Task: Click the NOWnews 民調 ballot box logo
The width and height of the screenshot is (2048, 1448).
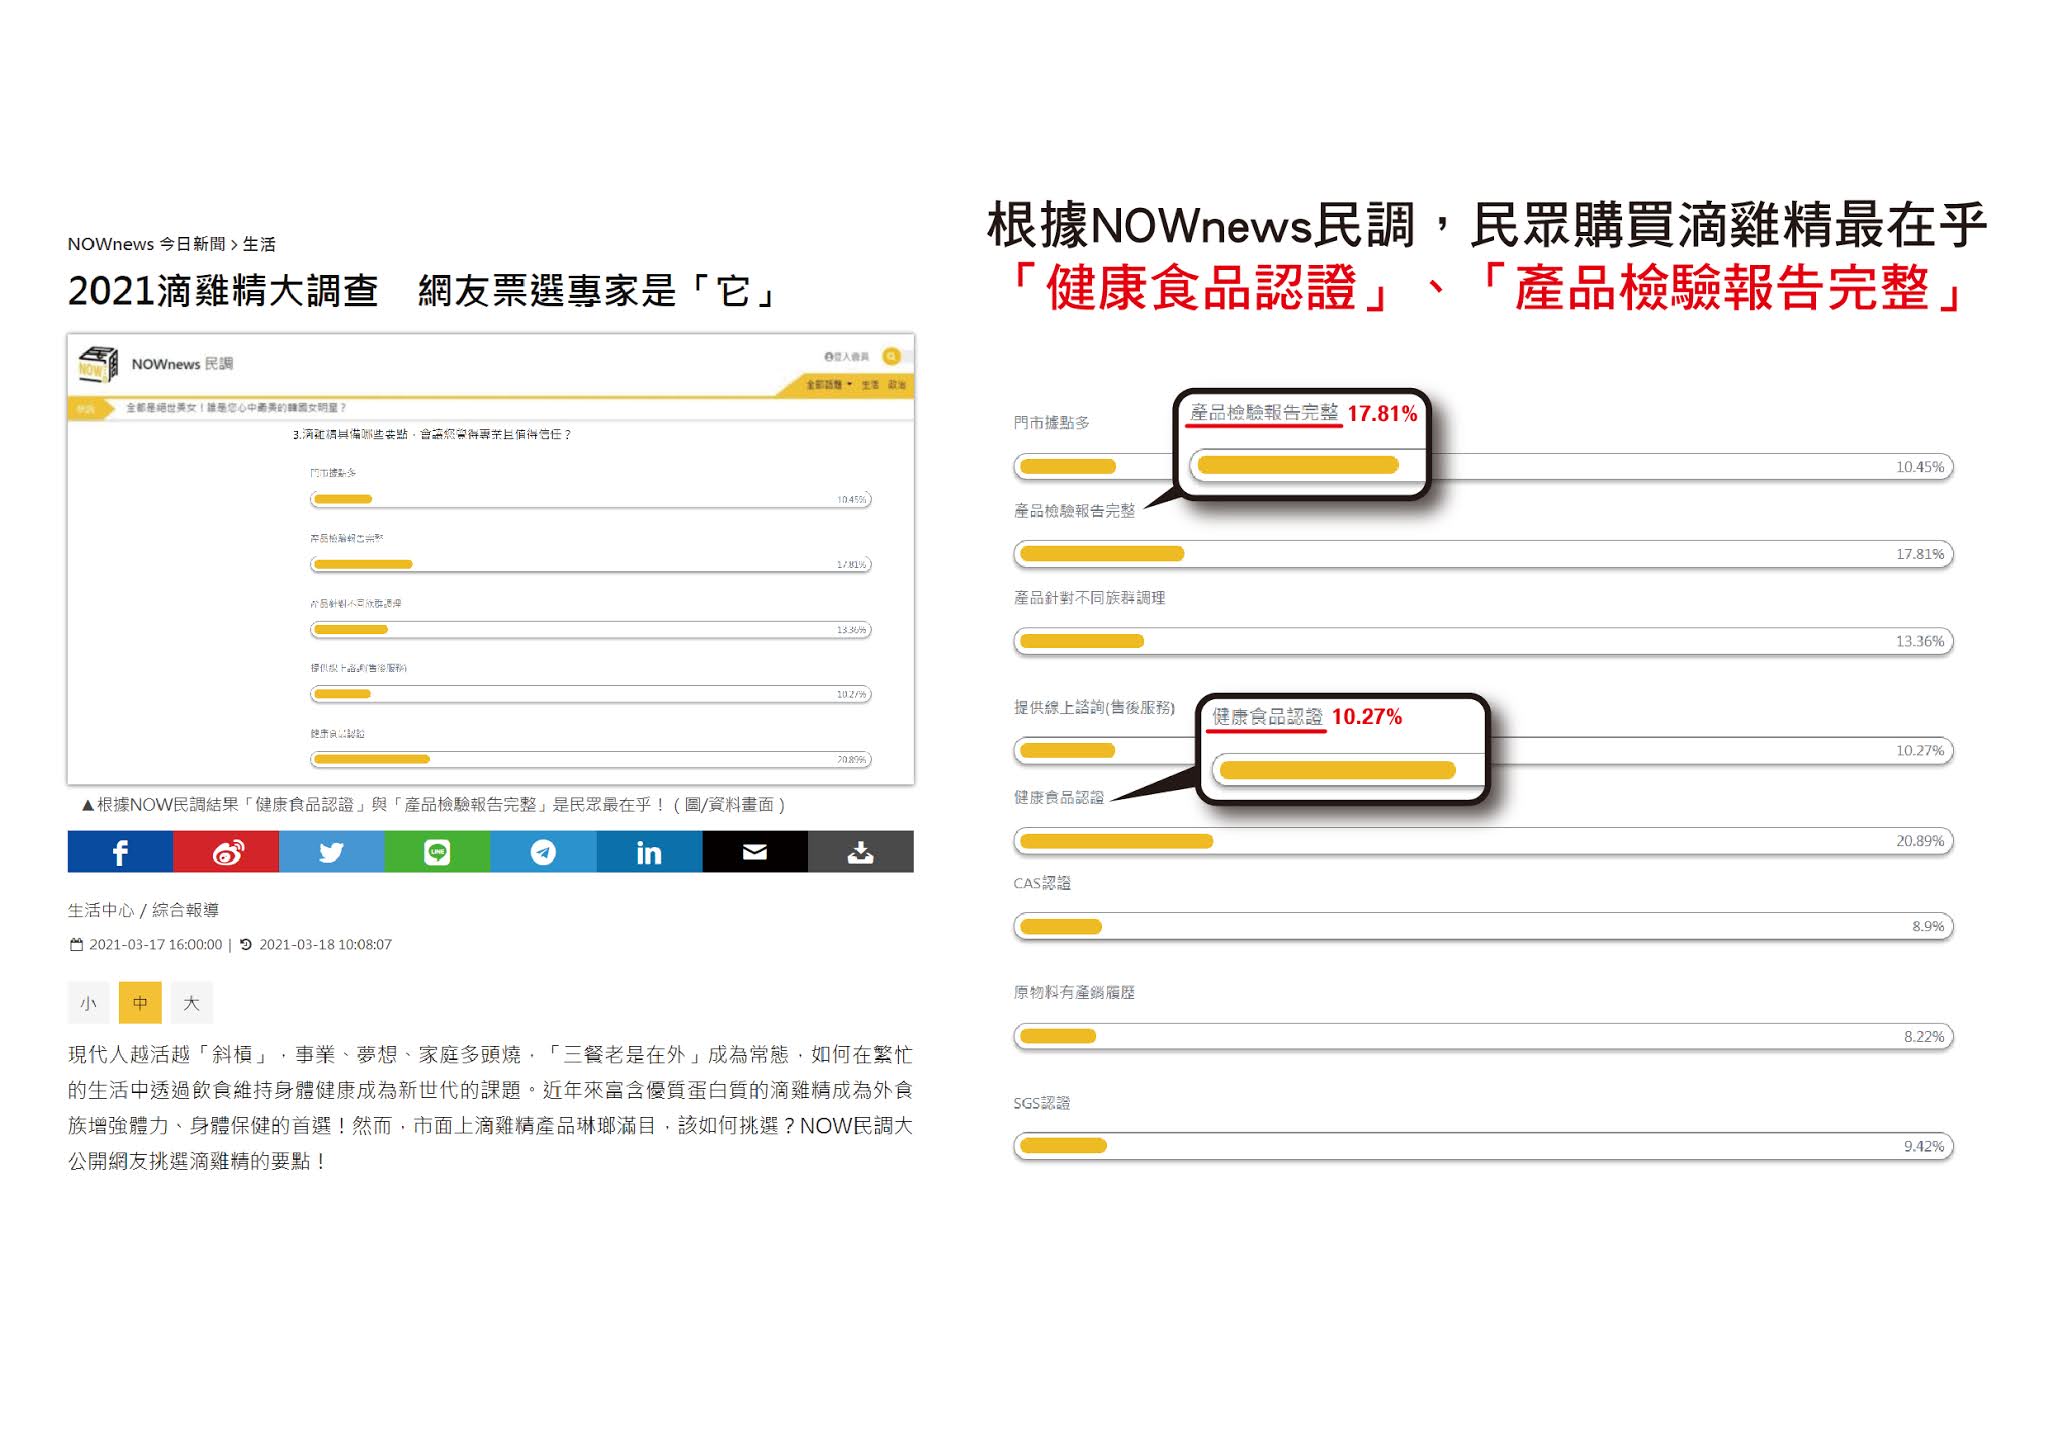Action: coord(98,365)
